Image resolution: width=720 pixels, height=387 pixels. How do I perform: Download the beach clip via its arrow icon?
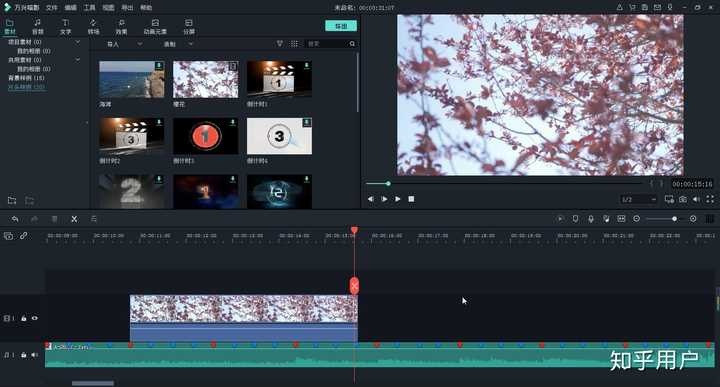pyautogui.click(x=159, y=66)
